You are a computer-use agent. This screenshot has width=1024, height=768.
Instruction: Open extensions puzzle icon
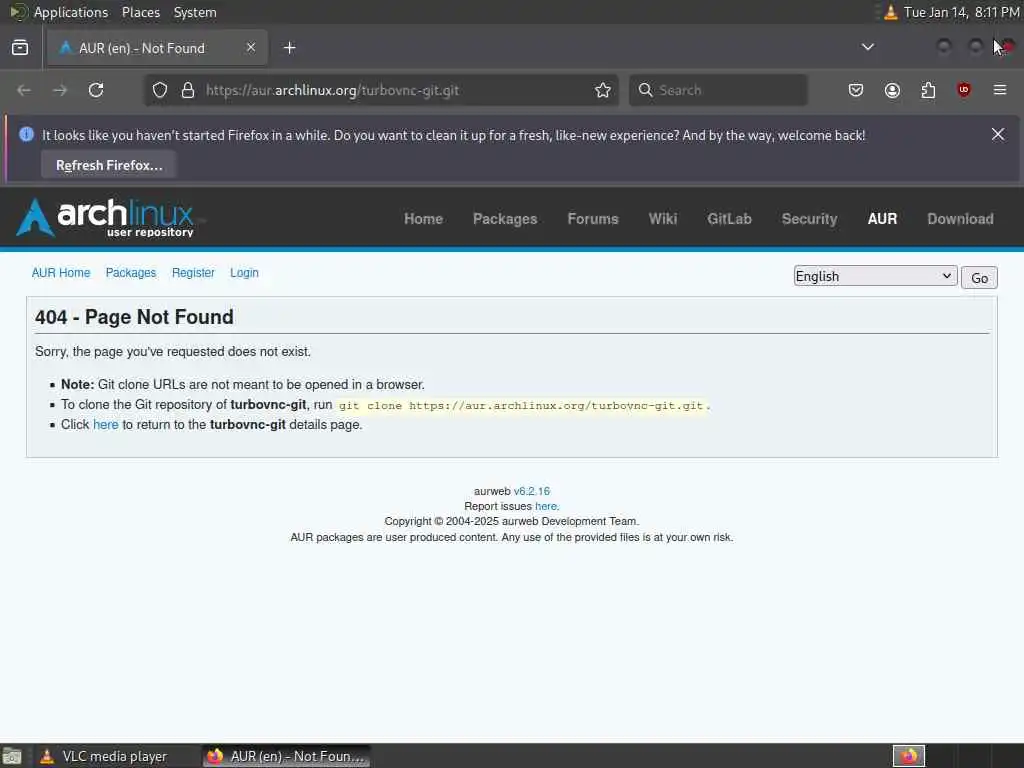point(928,90)
